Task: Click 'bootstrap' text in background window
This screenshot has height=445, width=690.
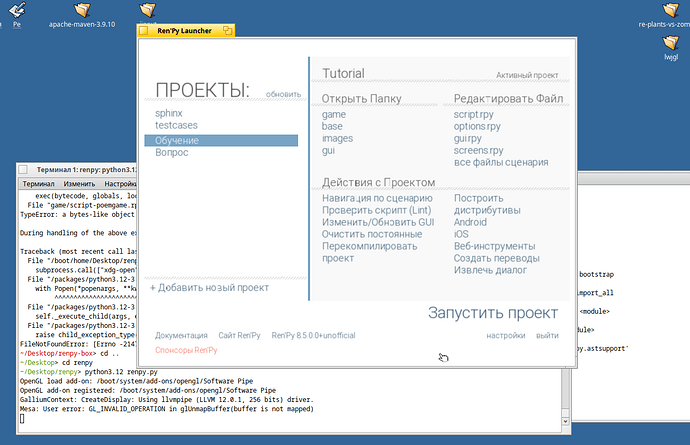Action: (x=596, y=274)
